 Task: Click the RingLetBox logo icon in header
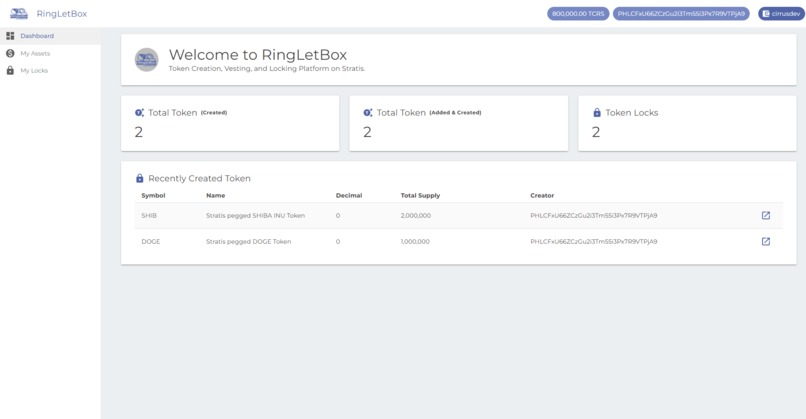[19, 14]
